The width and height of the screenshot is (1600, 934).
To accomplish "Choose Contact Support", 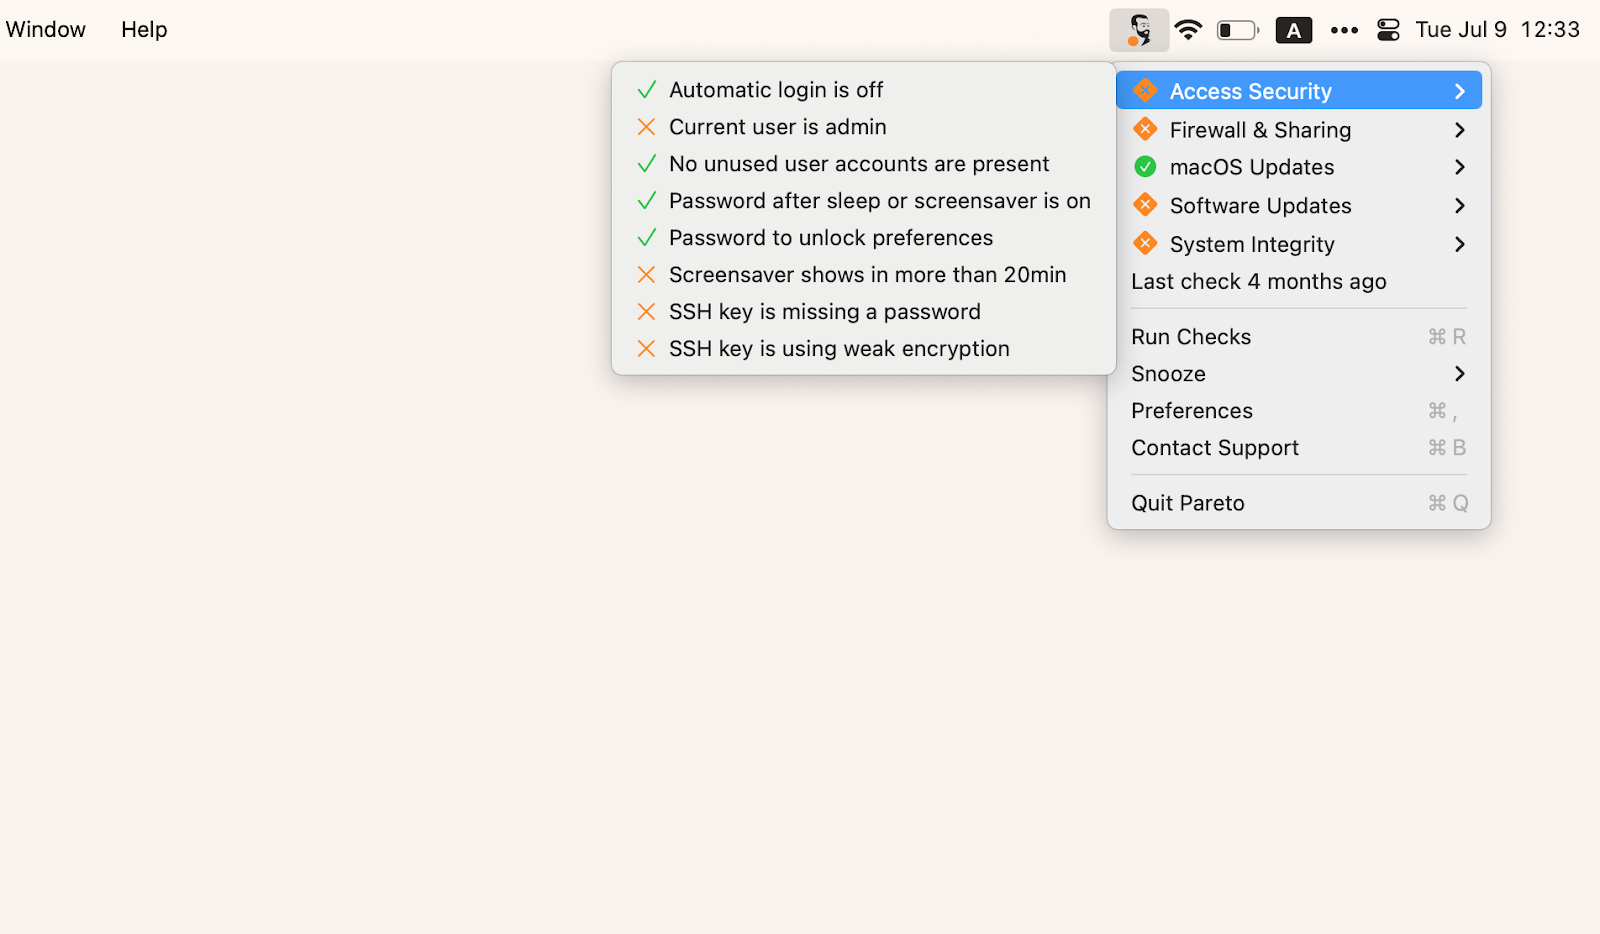I will [1299, 448].
